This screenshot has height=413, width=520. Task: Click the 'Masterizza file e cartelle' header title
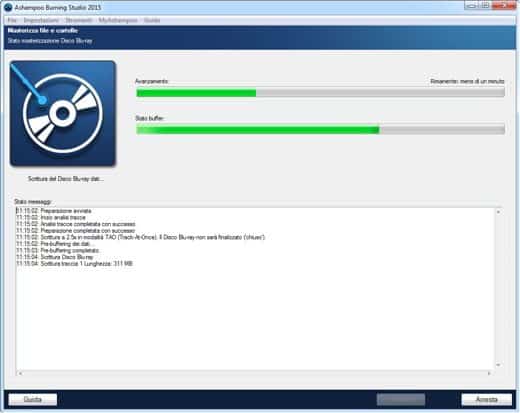click(43, 31)
